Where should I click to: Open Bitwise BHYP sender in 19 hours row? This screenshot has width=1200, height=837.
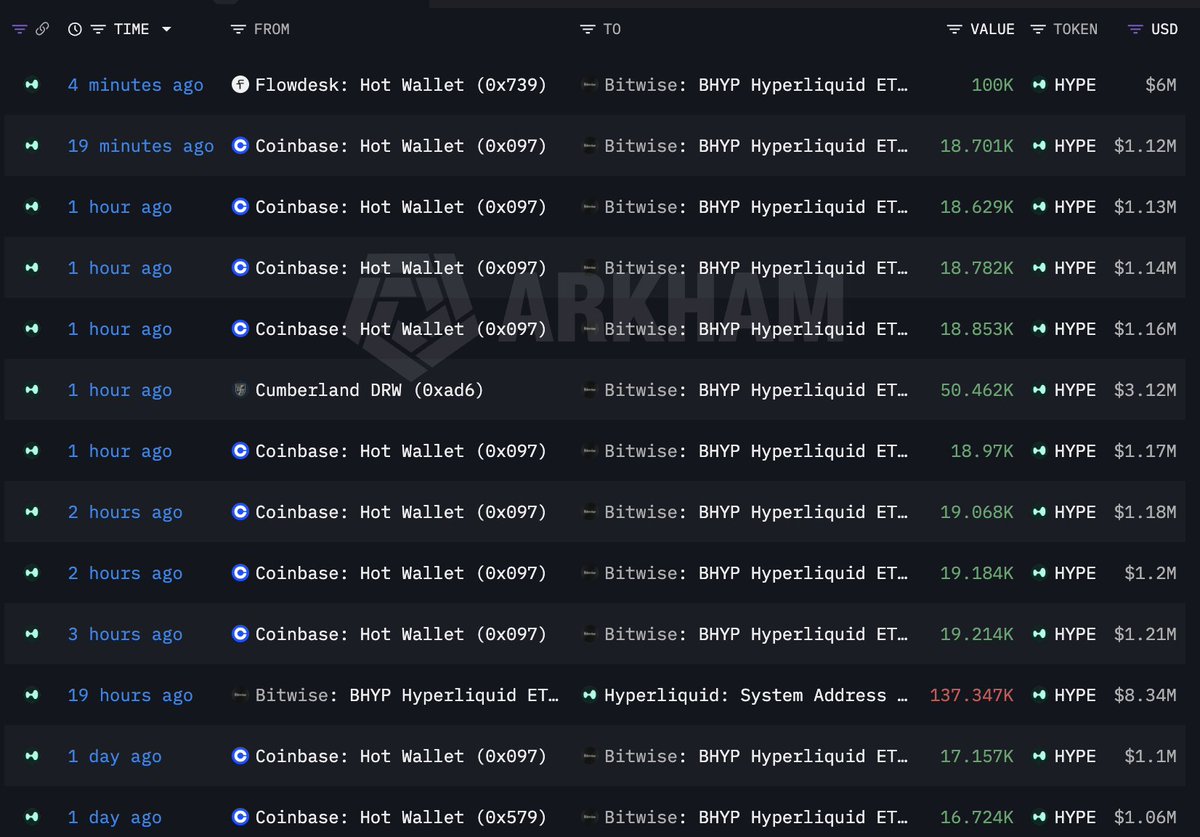click(407, 695)
